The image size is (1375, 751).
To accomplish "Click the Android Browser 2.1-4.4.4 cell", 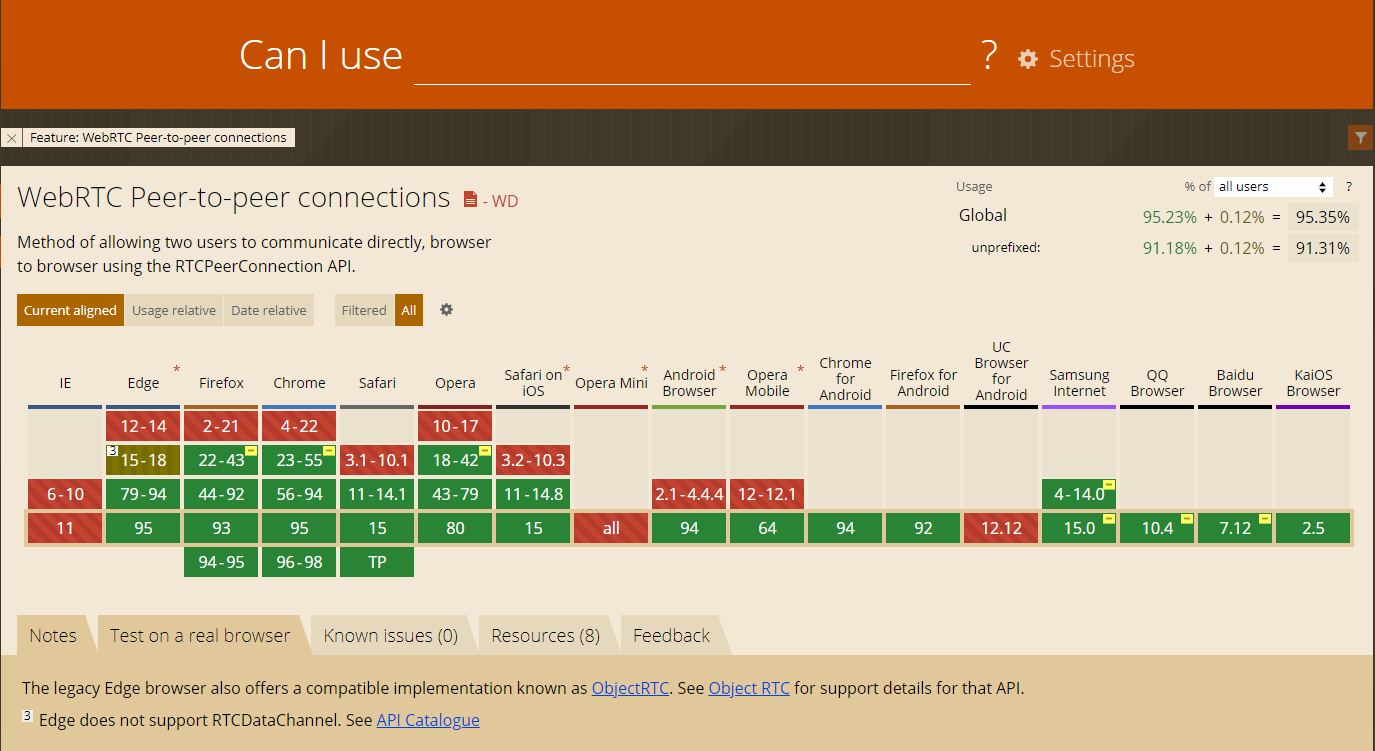I will [x=689, y=494].
